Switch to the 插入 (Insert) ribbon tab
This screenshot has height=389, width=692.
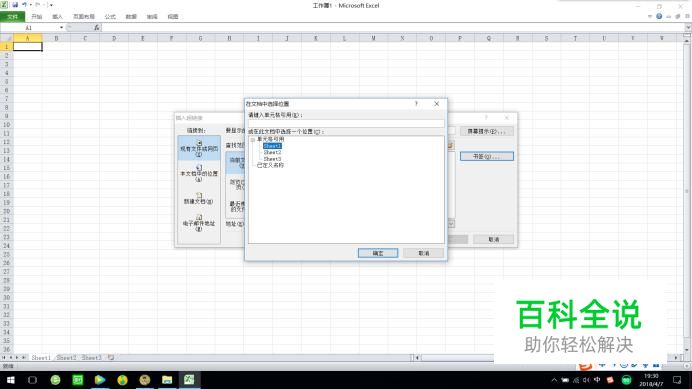pos(57,17)
